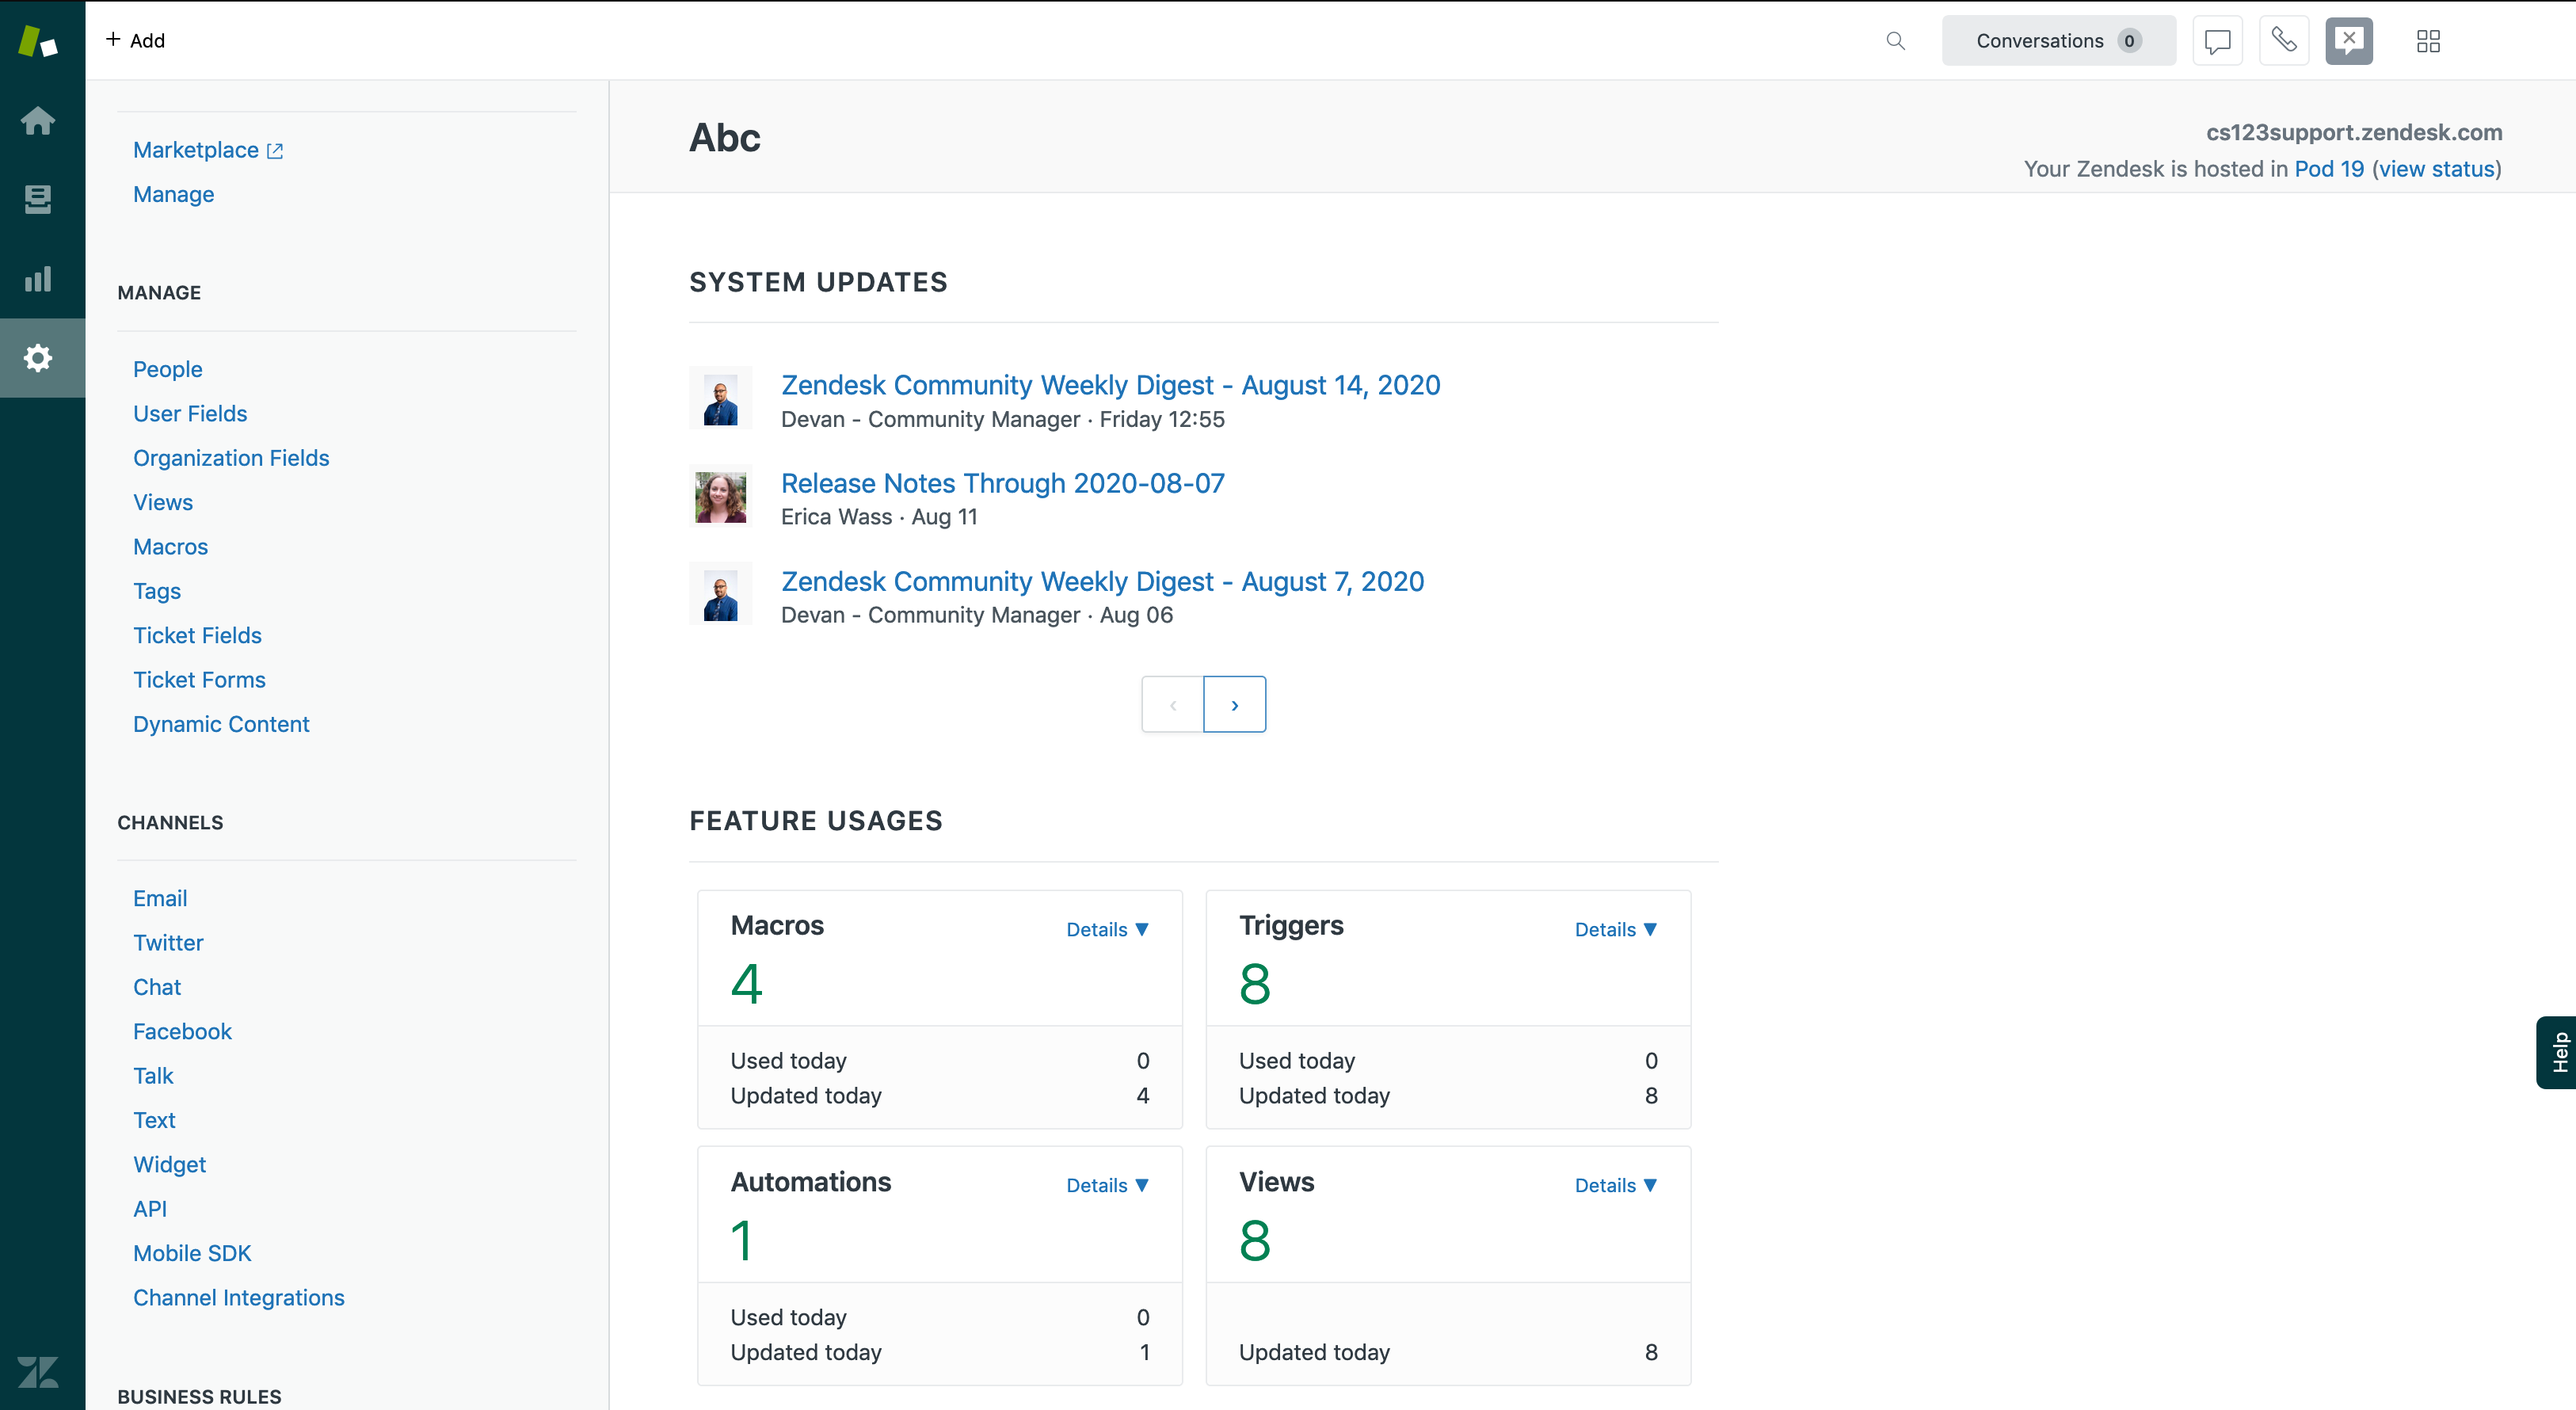Click the notifications bubble with X icon
This screenshot has width=2576, height=1410.
(x=2349, y=41)
